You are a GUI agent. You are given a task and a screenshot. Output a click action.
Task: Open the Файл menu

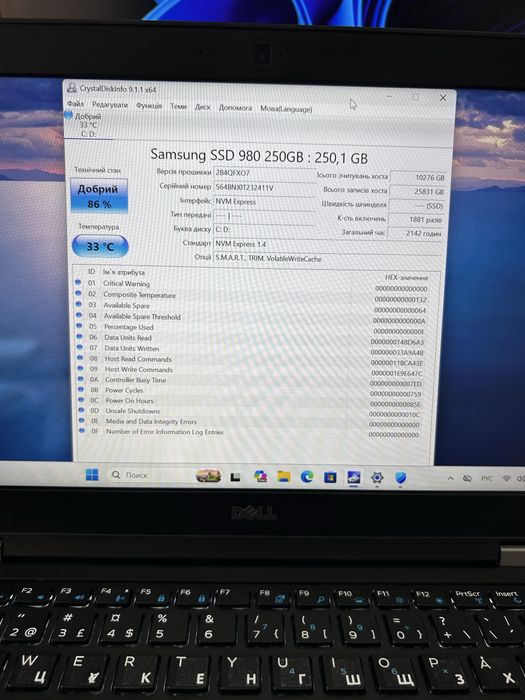coord(75,104)
